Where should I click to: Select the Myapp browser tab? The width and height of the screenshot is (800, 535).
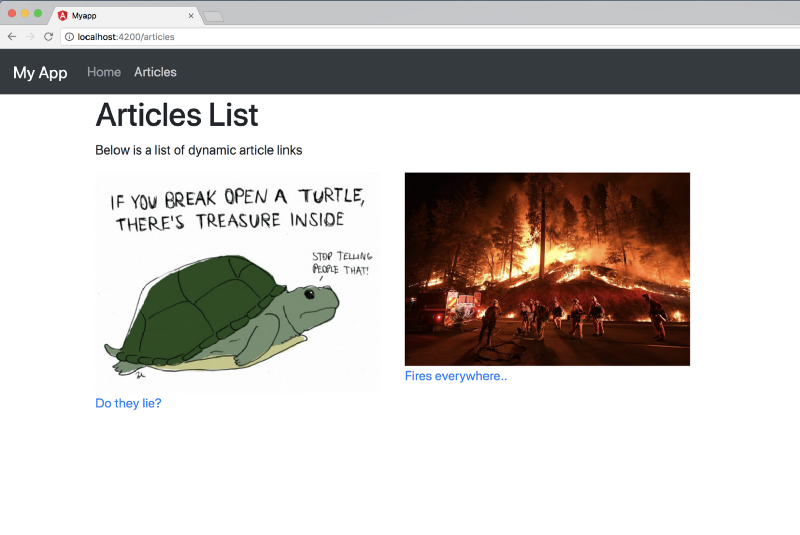126,16
